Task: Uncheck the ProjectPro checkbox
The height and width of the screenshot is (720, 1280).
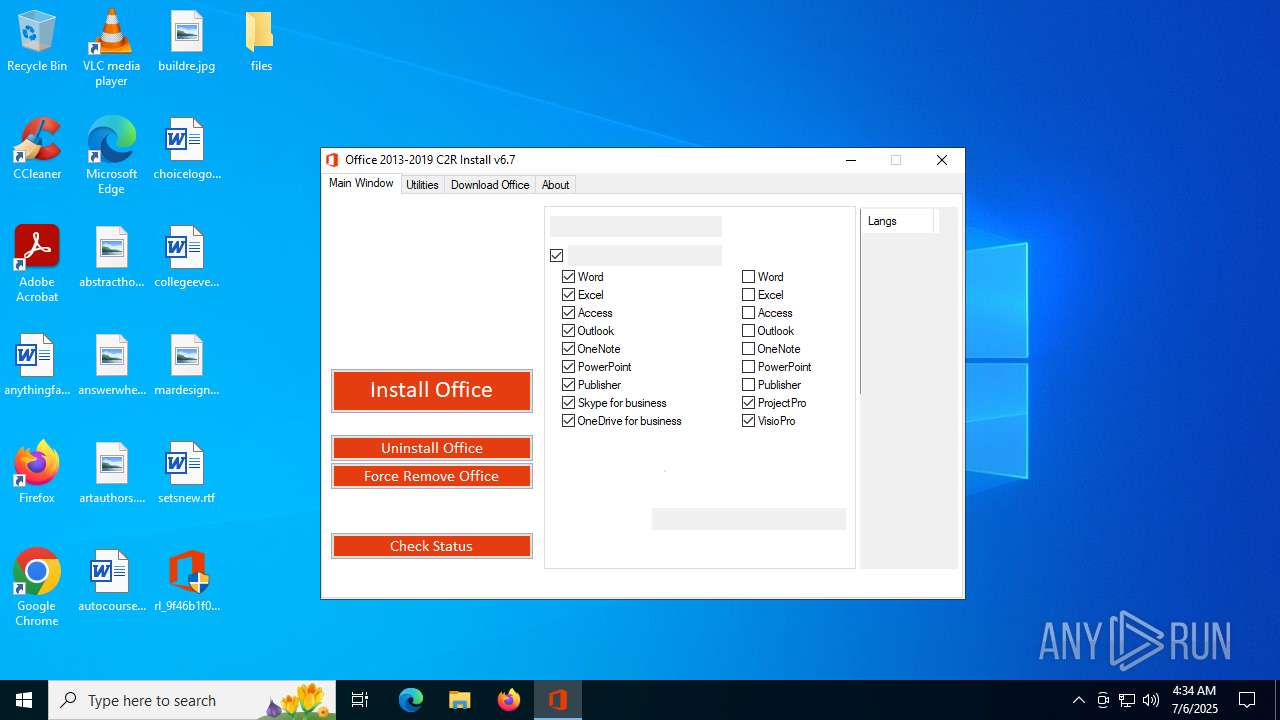Action: [748, 403]
